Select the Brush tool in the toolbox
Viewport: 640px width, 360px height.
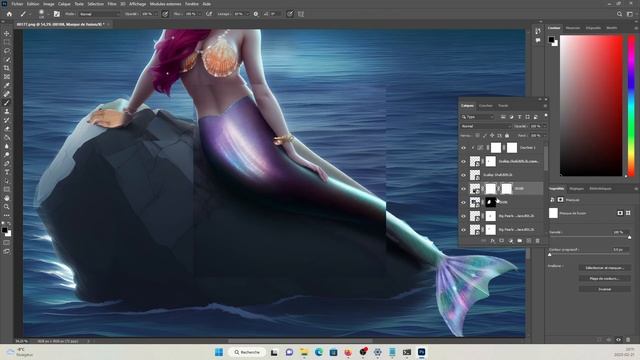pos(7,102)
